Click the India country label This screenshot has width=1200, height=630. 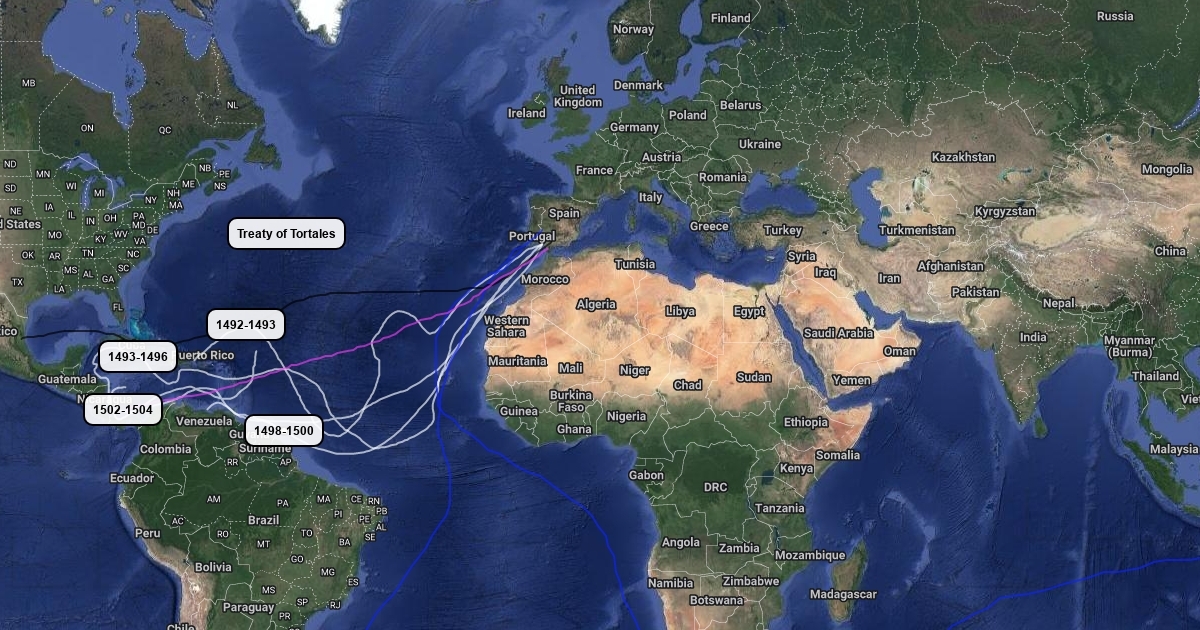[x=1034, y=337]
